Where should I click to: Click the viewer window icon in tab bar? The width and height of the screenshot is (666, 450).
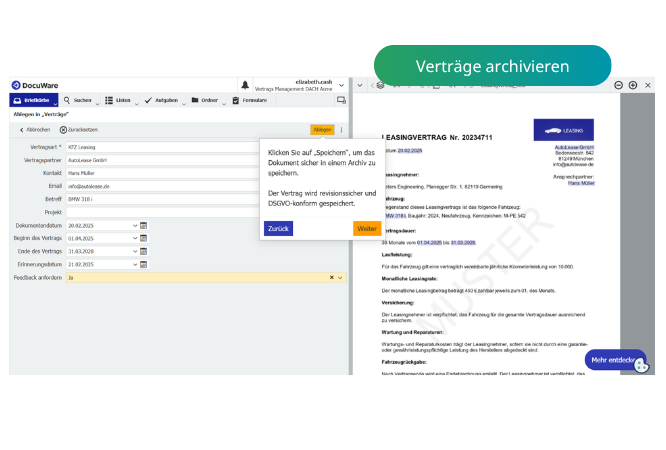coord(341,100)
